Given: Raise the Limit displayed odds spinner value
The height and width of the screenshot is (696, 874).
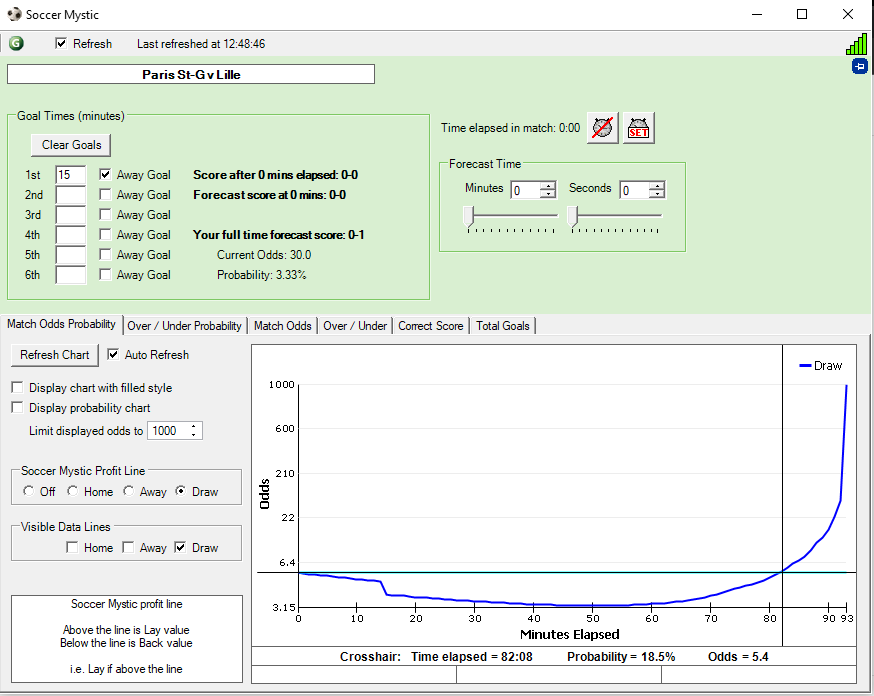Looking at the screenshot, I should (194, 427).
